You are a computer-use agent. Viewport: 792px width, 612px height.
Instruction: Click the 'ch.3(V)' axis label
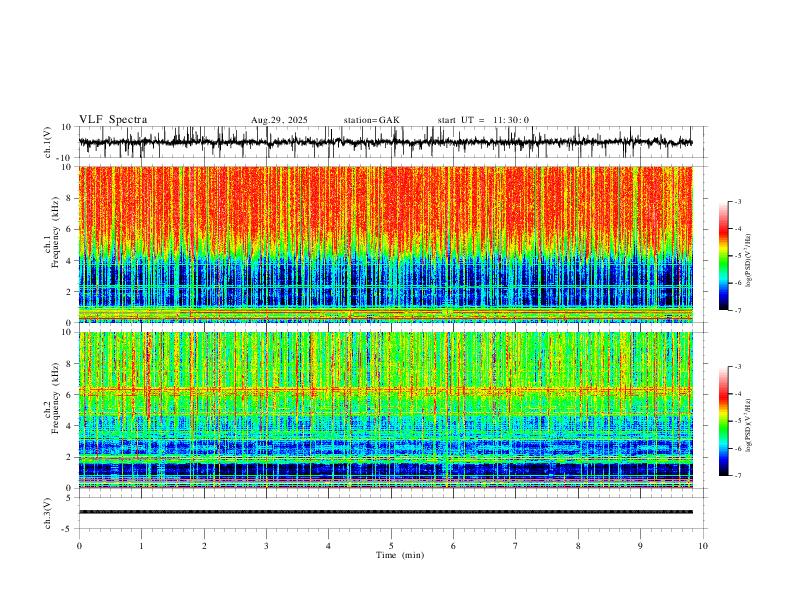tap(47, 513)
